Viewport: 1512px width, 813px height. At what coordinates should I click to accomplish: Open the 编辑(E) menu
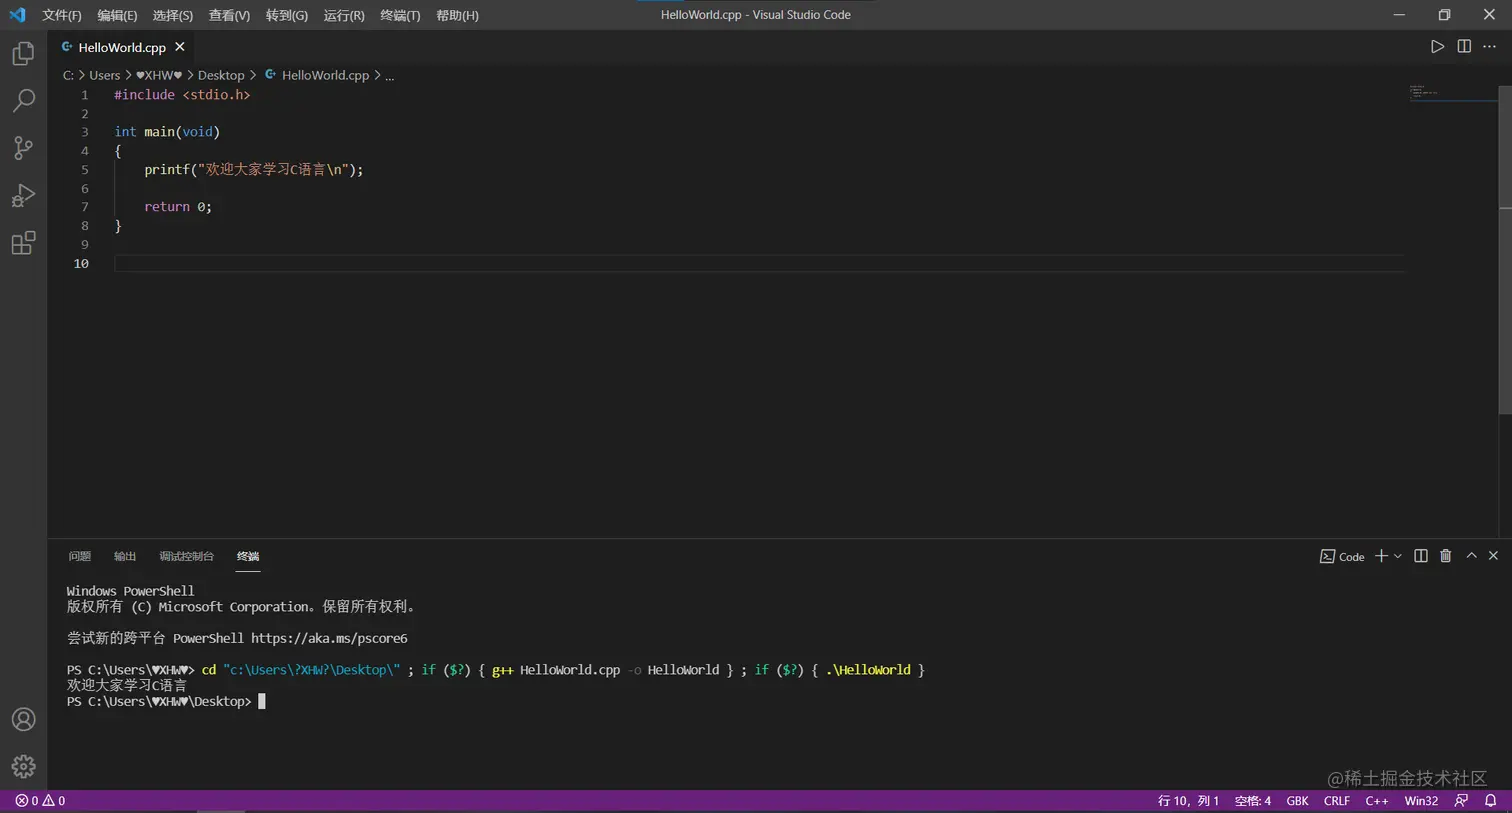click(x=117, y=15)
